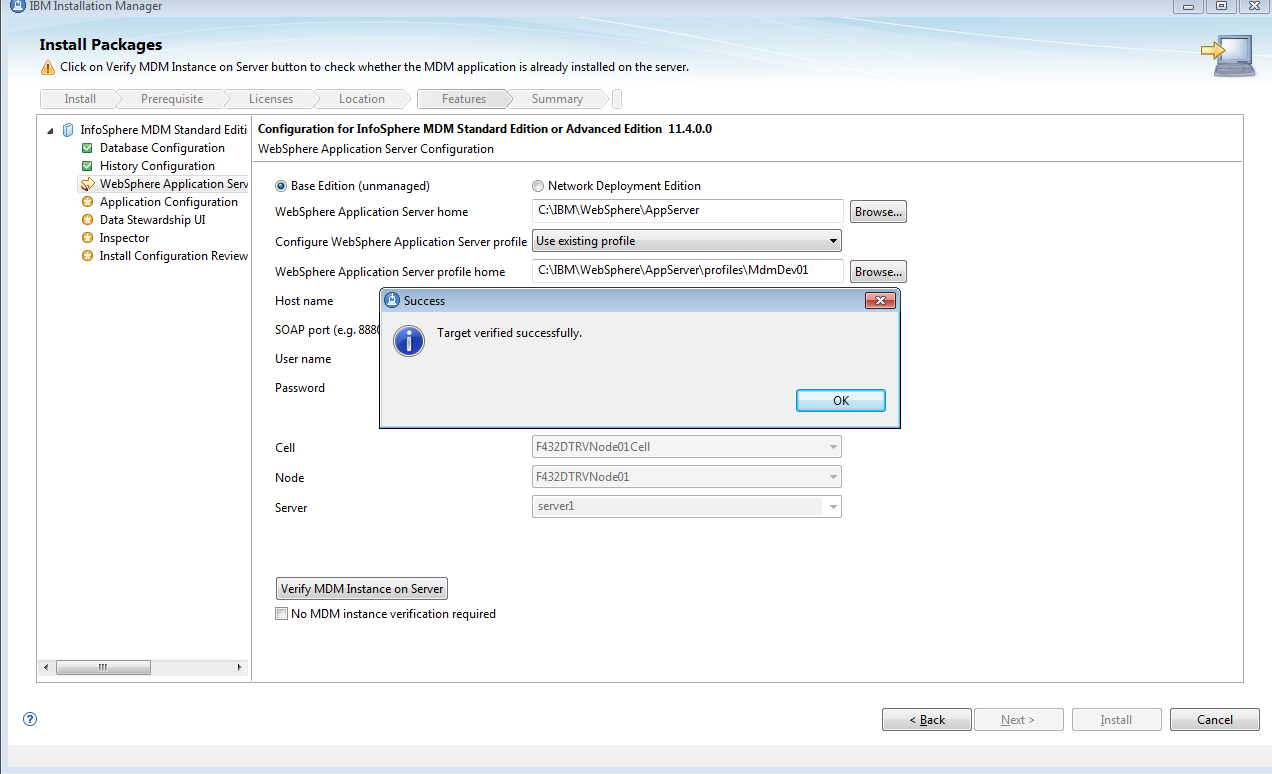1272x774 pixels.
Task: Select Data Stewardship UI in the tree
Action: 153,220
